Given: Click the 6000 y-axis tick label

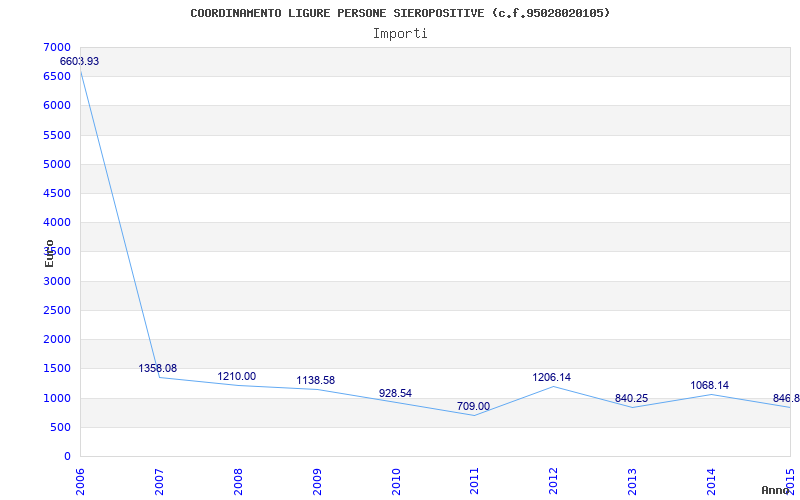Looking at the screenshot, I should click(x=58, y=106).
